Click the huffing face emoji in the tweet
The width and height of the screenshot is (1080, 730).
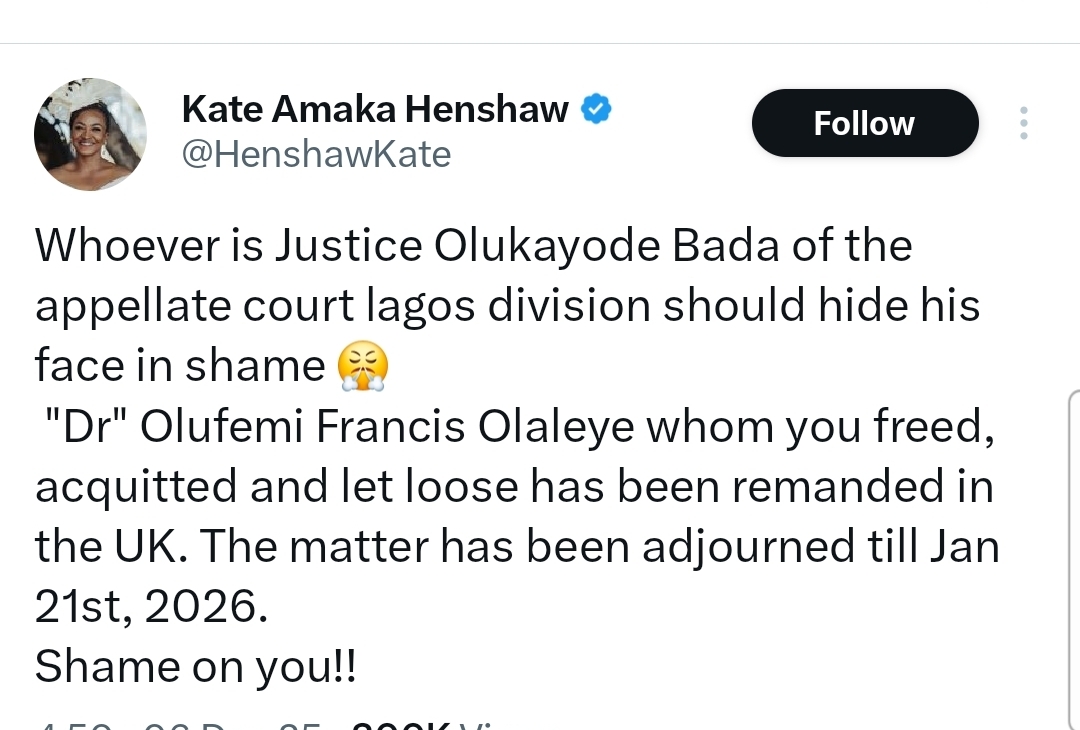point(364,364)
